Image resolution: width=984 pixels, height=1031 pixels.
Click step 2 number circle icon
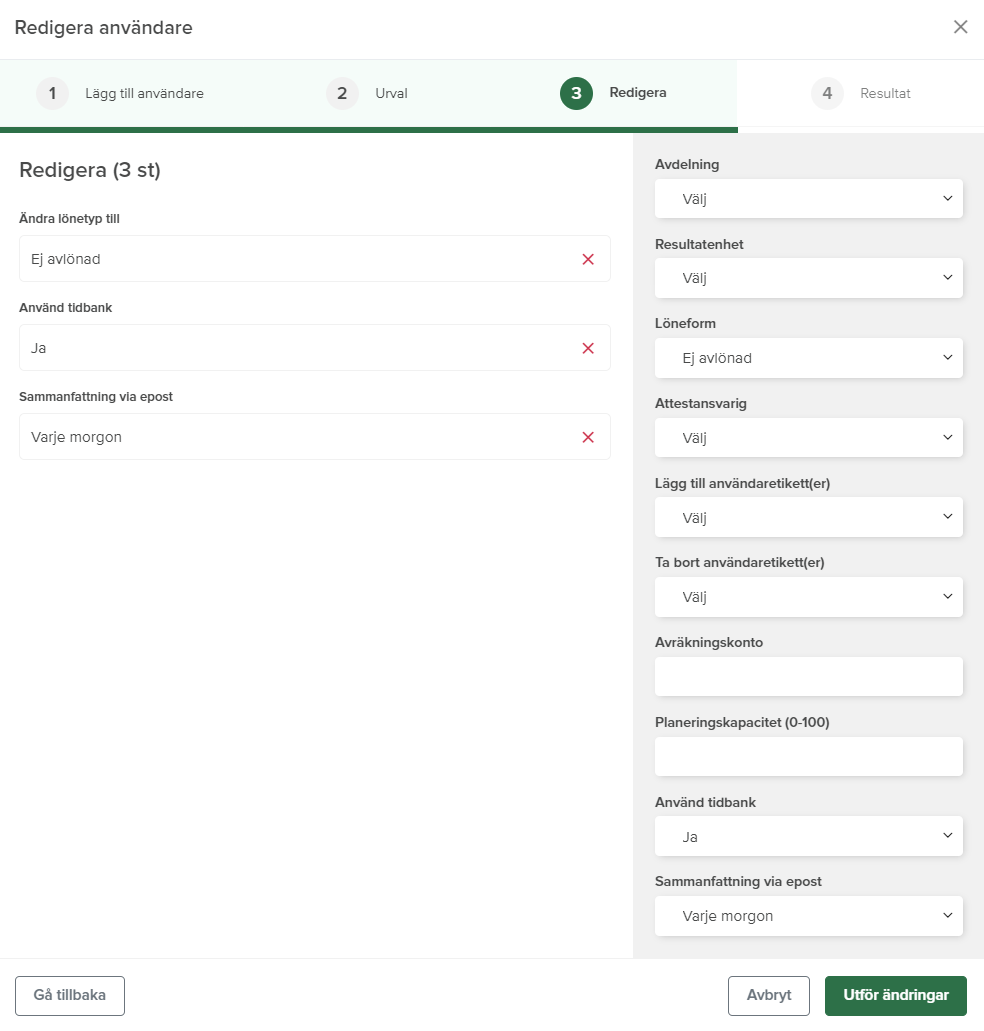[x=342, y=93]
